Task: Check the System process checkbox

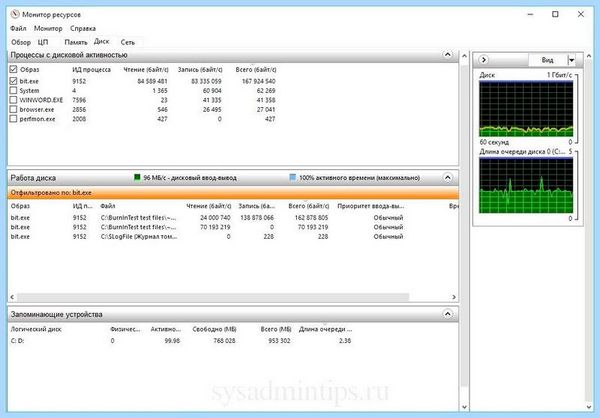Action: (13, 90)
